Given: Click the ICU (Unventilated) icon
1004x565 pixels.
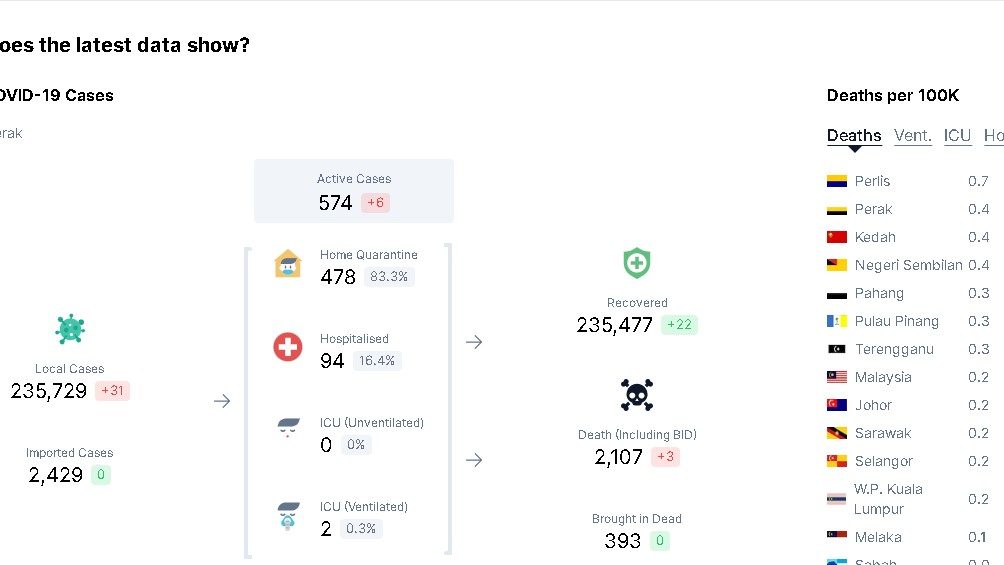Looking at the screenshot, I should 288,430.
